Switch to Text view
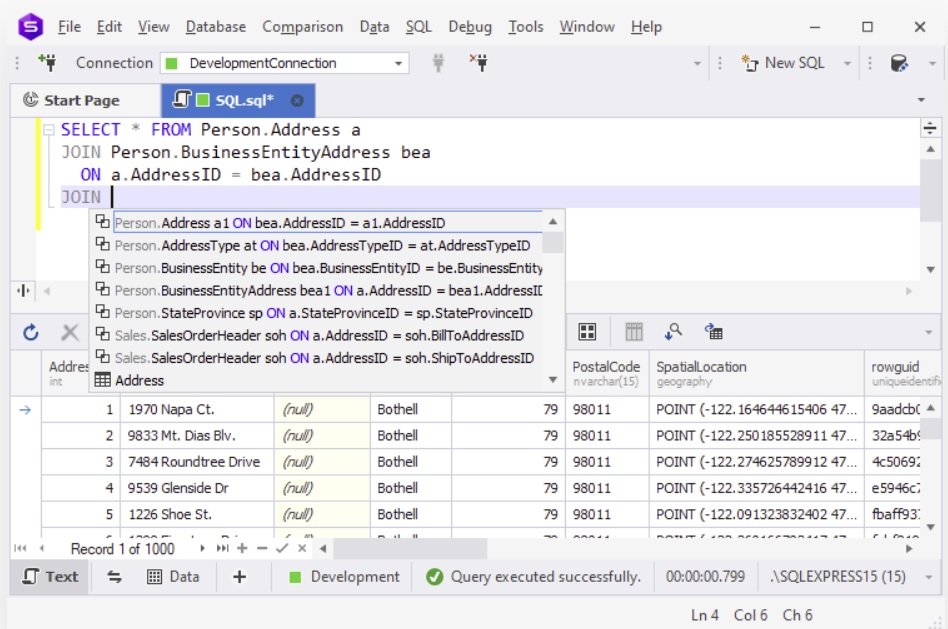 click(x=51, y=577)
